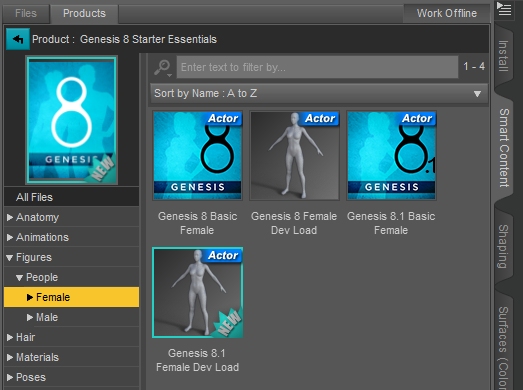Screen dimensions: 523x390
Task: Open the Install side tab
Action: click(x=503, y=56)
